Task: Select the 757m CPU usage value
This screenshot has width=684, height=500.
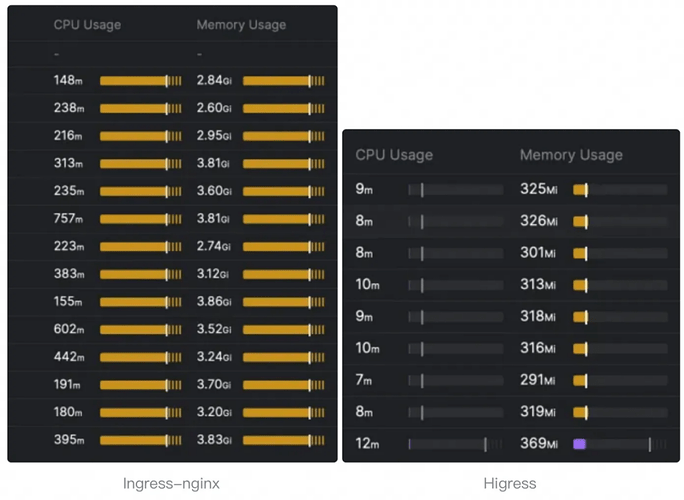Action: click(x=69, y=219)
